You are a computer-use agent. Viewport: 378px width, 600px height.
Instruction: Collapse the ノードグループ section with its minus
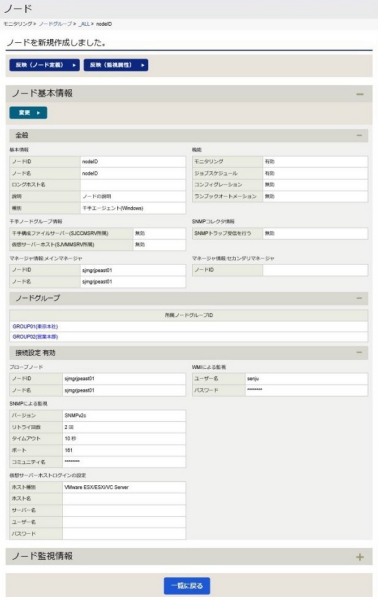click(x=359, y=298)
